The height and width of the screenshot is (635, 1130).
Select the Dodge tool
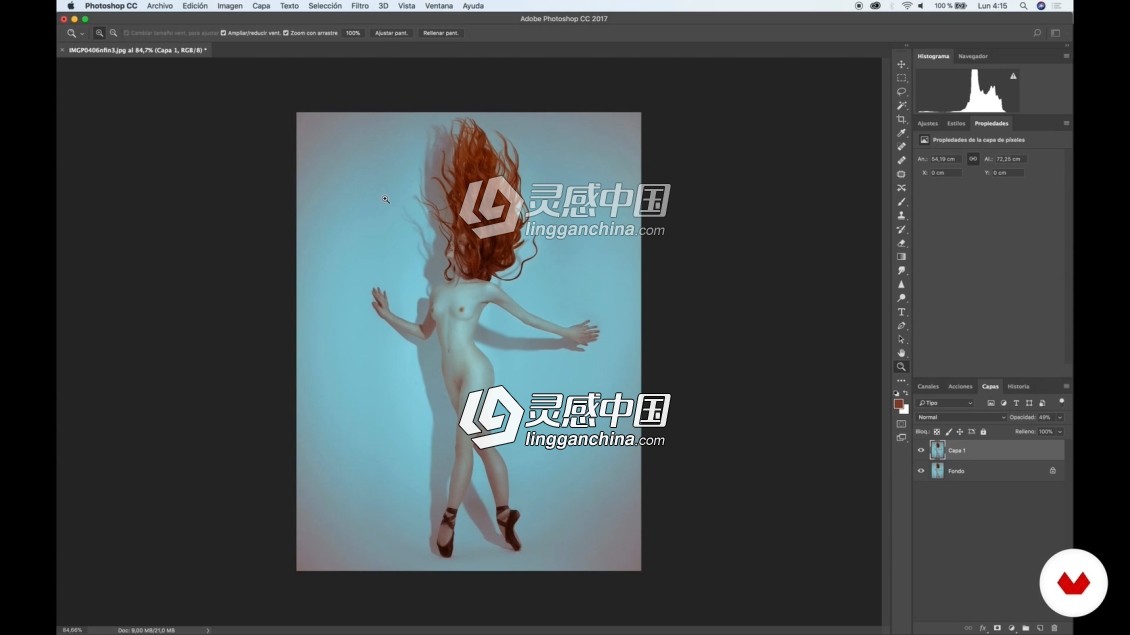(x=901, y=298)
